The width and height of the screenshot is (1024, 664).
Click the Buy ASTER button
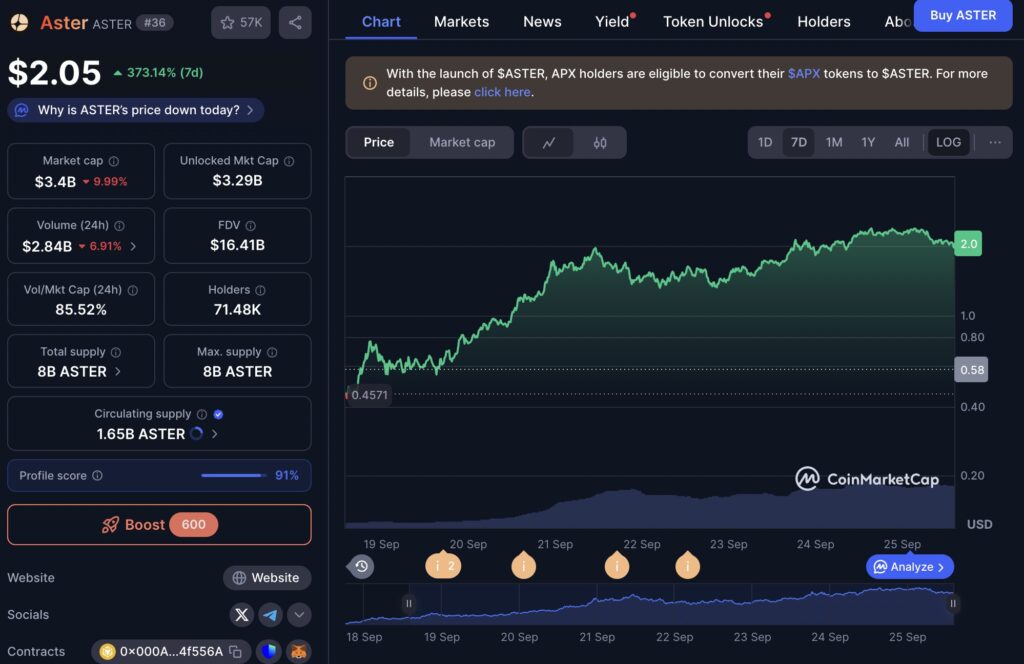pos(963,15)
